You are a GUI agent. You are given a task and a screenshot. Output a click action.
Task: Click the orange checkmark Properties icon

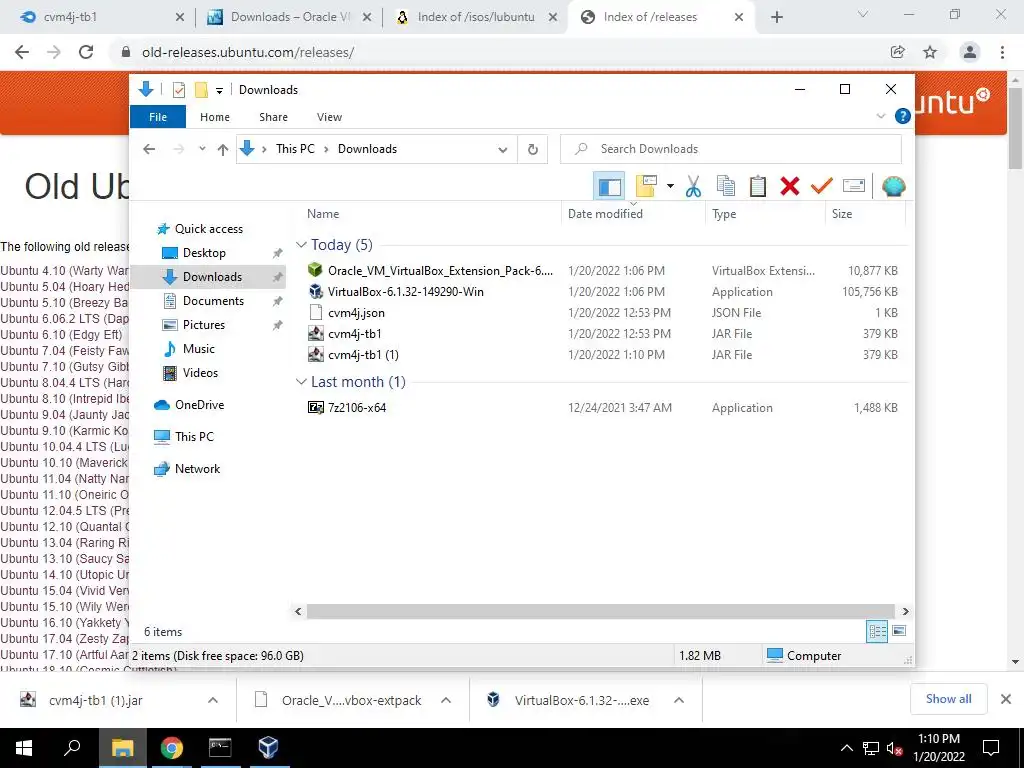(x=822, y=187)
